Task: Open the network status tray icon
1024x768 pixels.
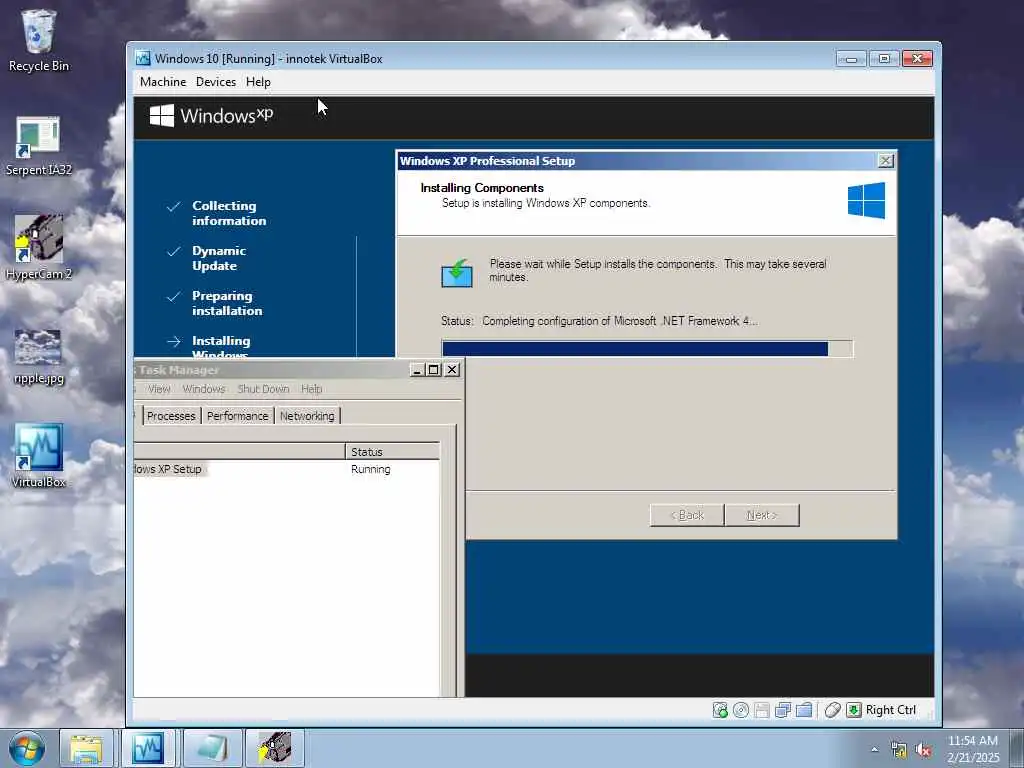Action: pos(899,750)
